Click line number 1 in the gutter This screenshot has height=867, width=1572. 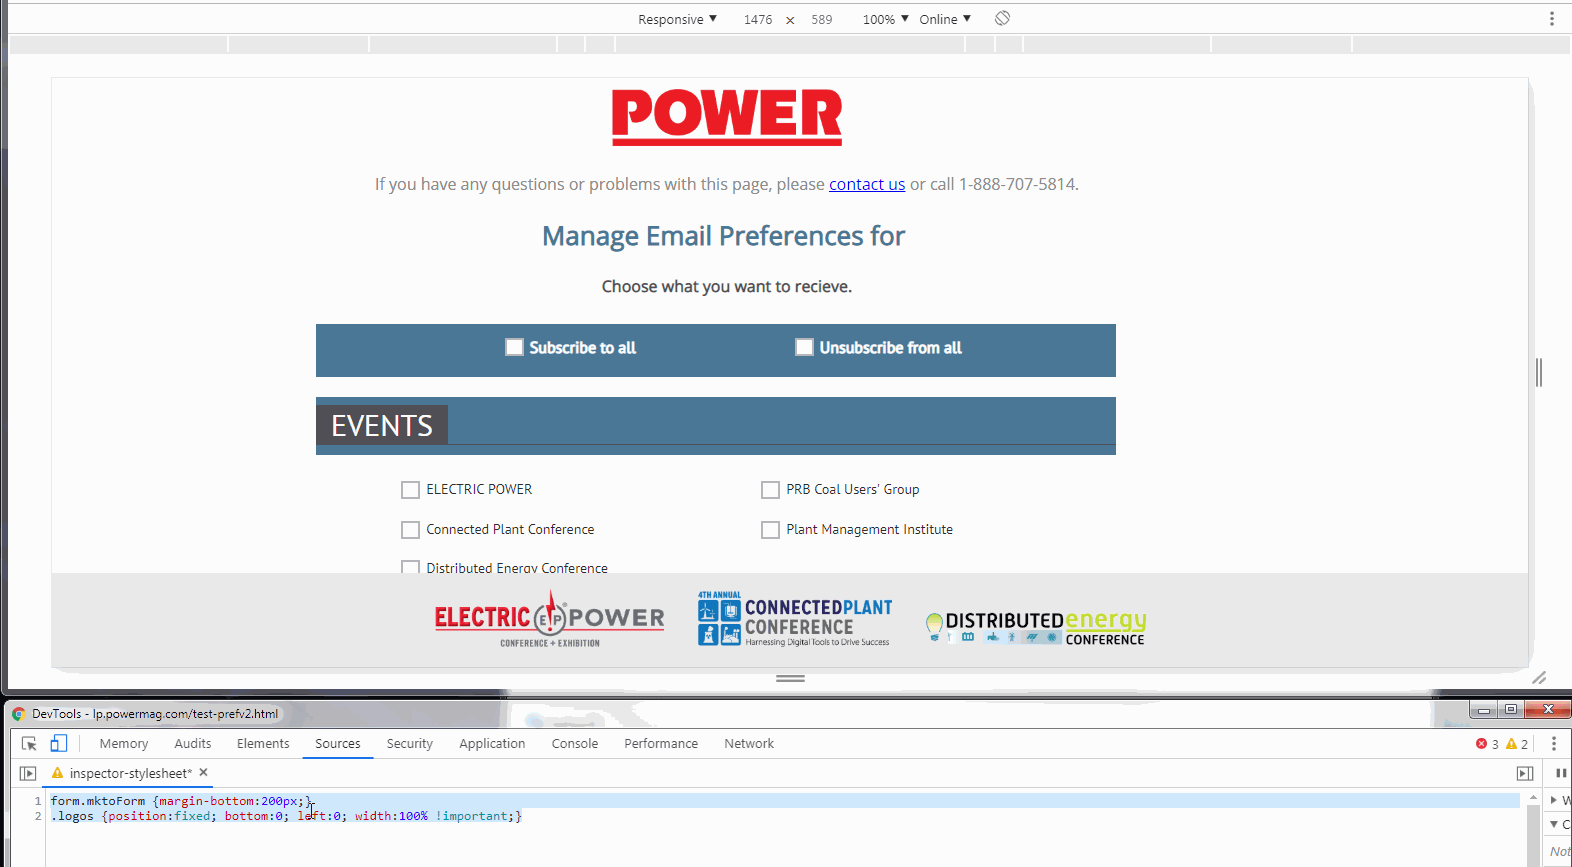click(38, 801)
